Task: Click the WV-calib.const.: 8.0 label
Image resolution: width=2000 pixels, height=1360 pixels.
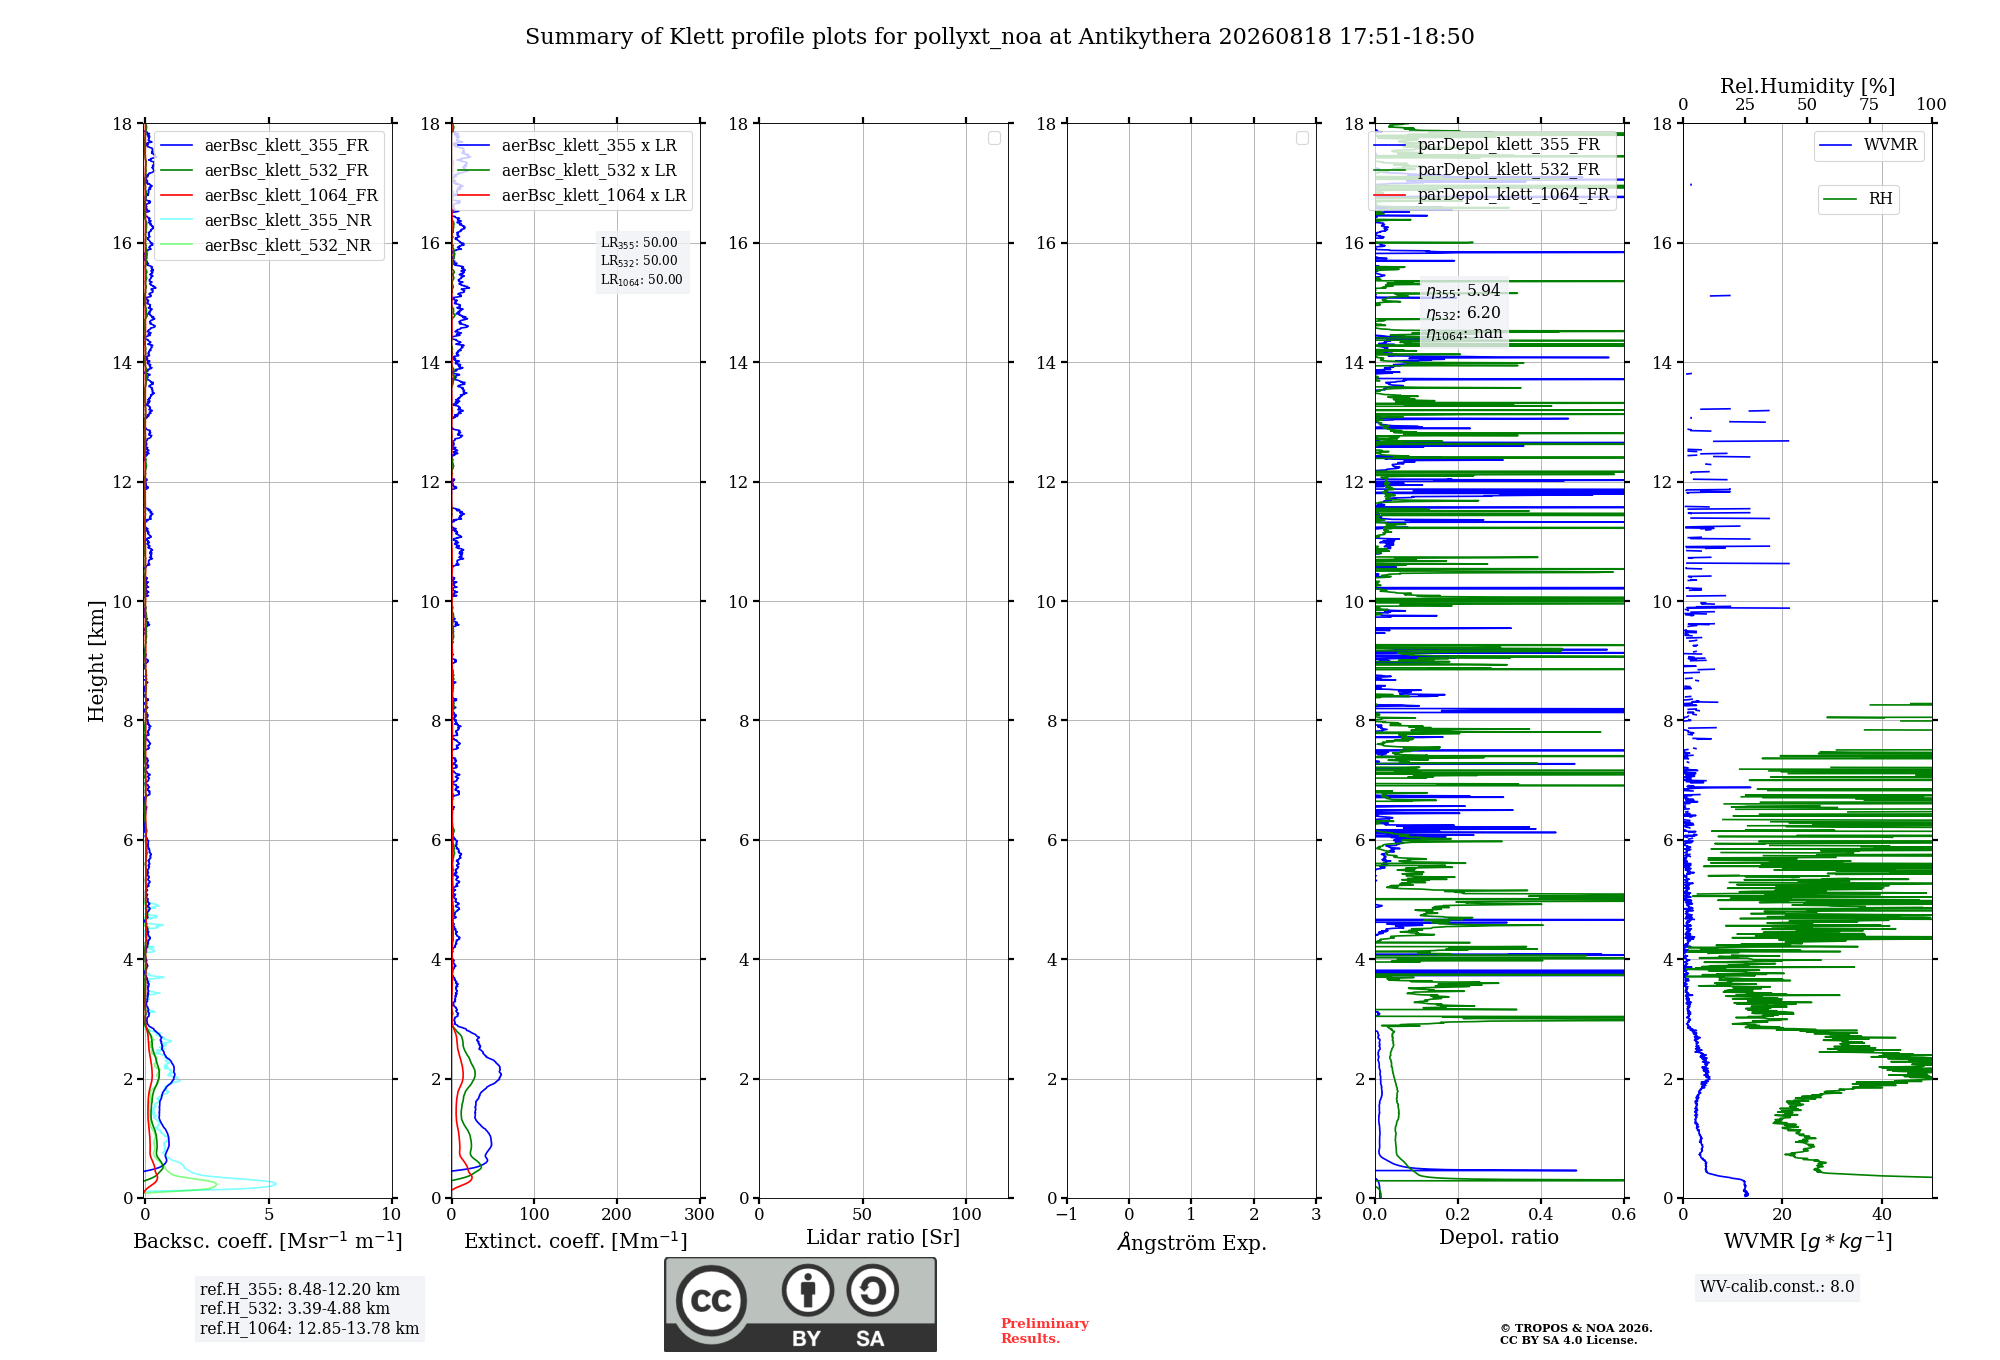Action: coord(1777,1287)
